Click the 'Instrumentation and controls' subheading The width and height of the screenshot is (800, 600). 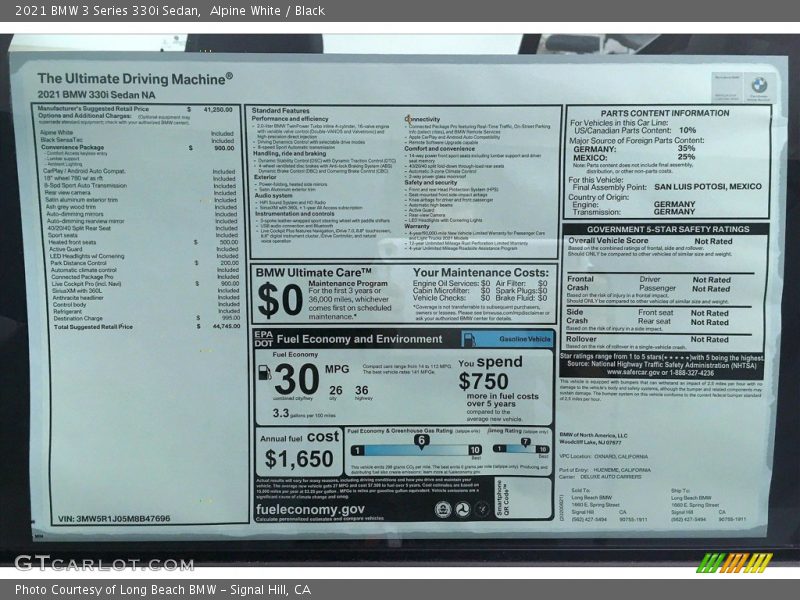[x=294, y=214]
